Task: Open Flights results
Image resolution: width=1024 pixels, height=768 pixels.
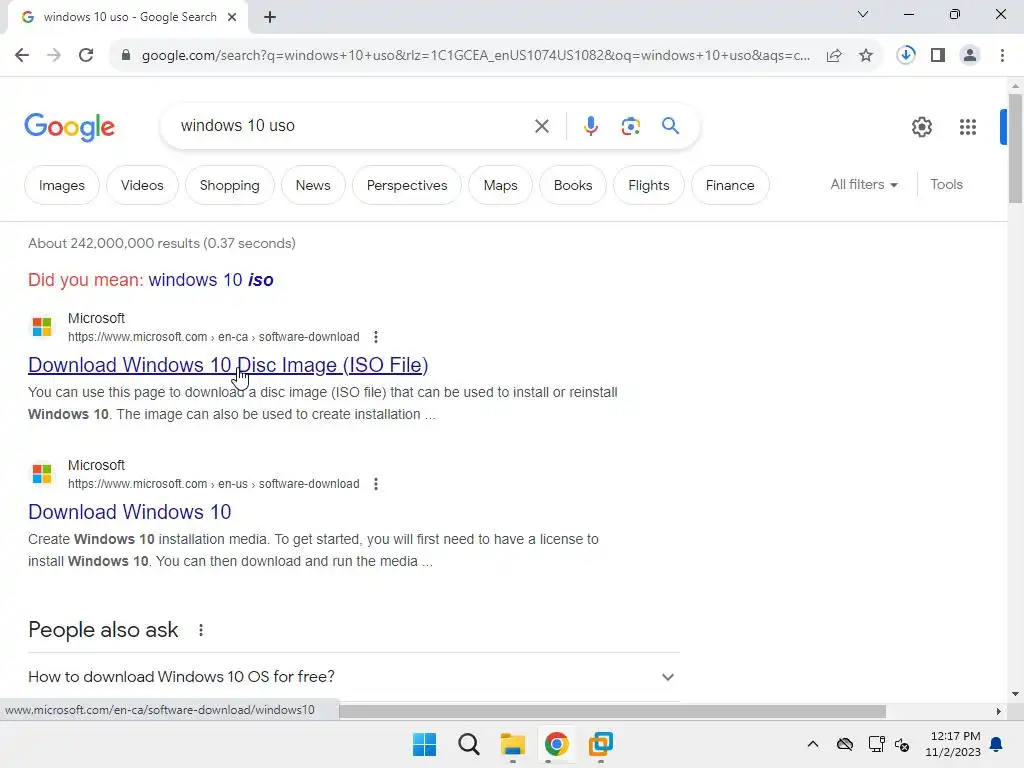Action: (648, 185)
